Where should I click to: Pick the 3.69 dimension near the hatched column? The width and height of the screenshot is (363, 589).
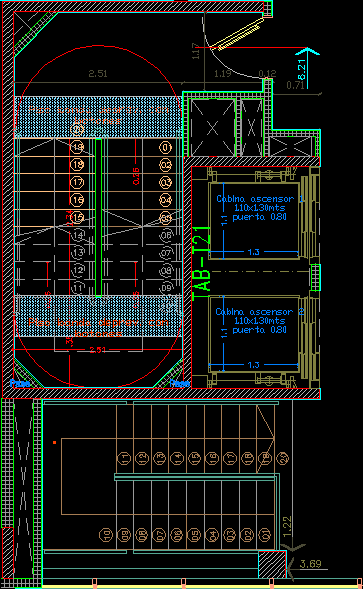[310, 564]
